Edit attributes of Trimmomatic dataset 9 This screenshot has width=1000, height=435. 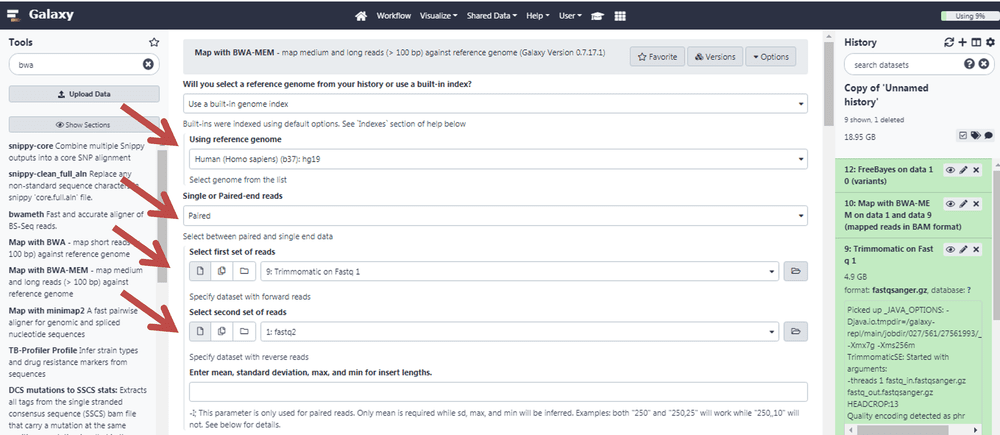[x=964, y=250]
